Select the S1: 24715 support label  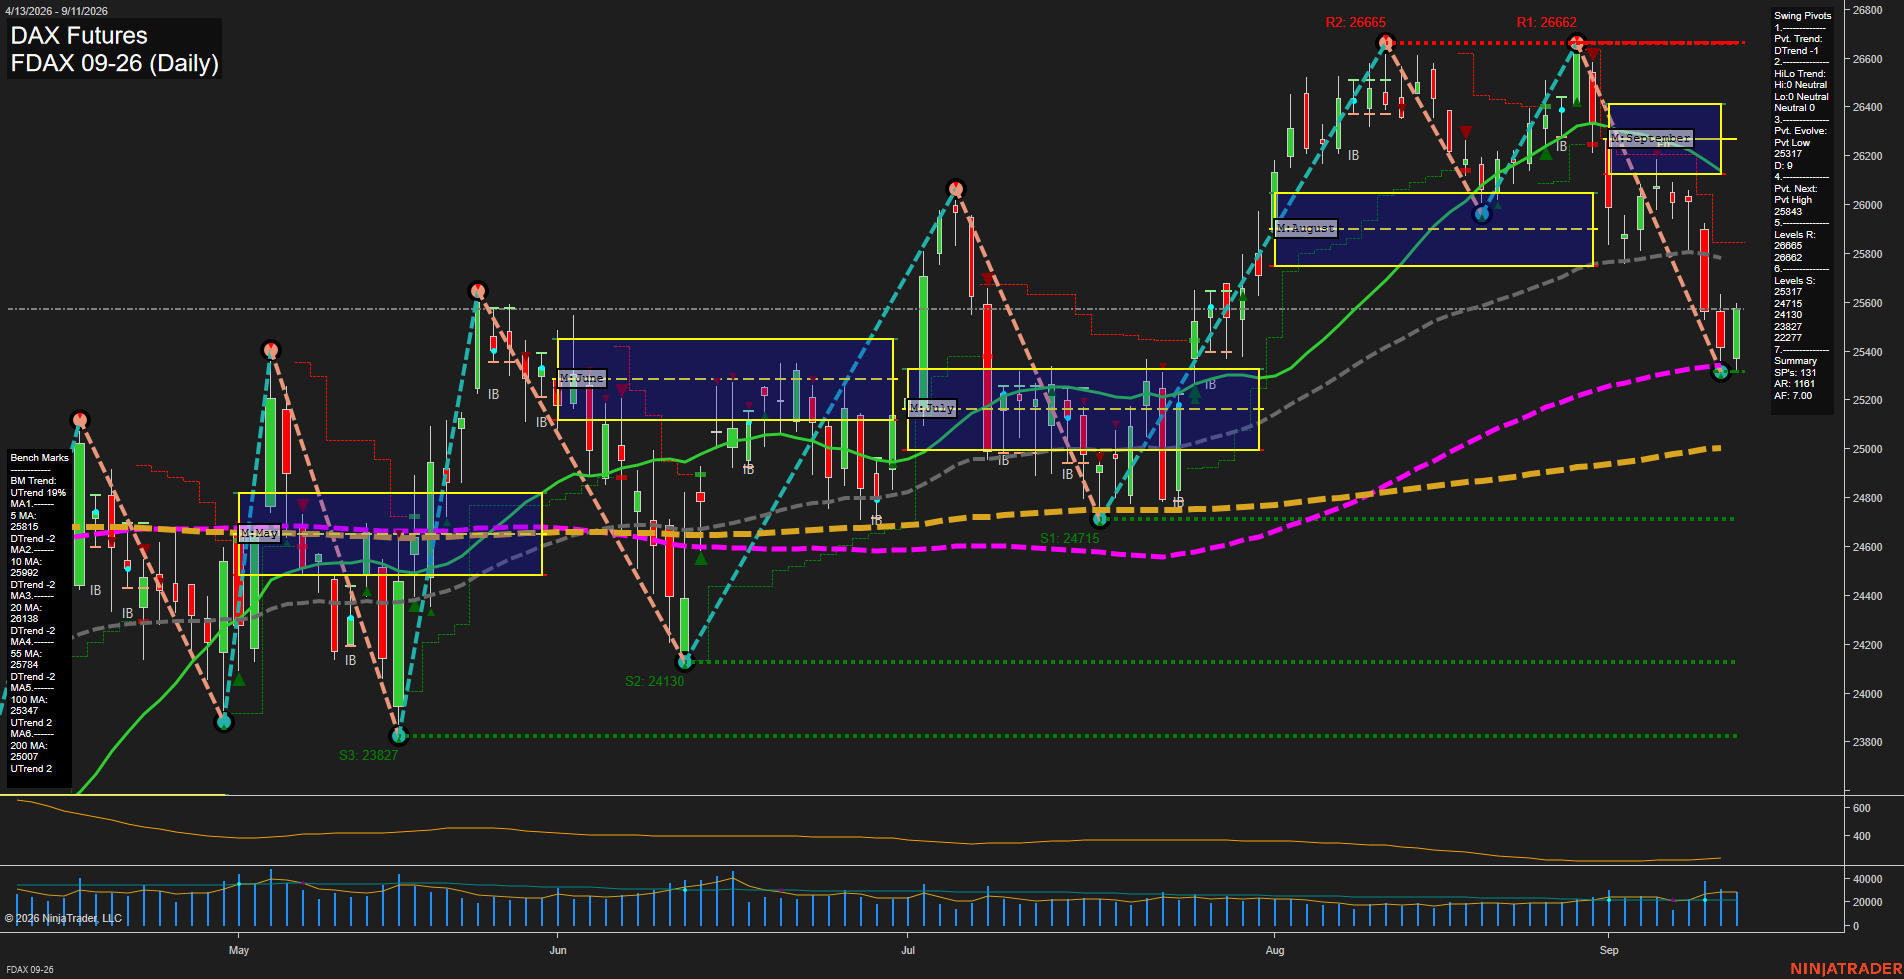pos(1069,538)
